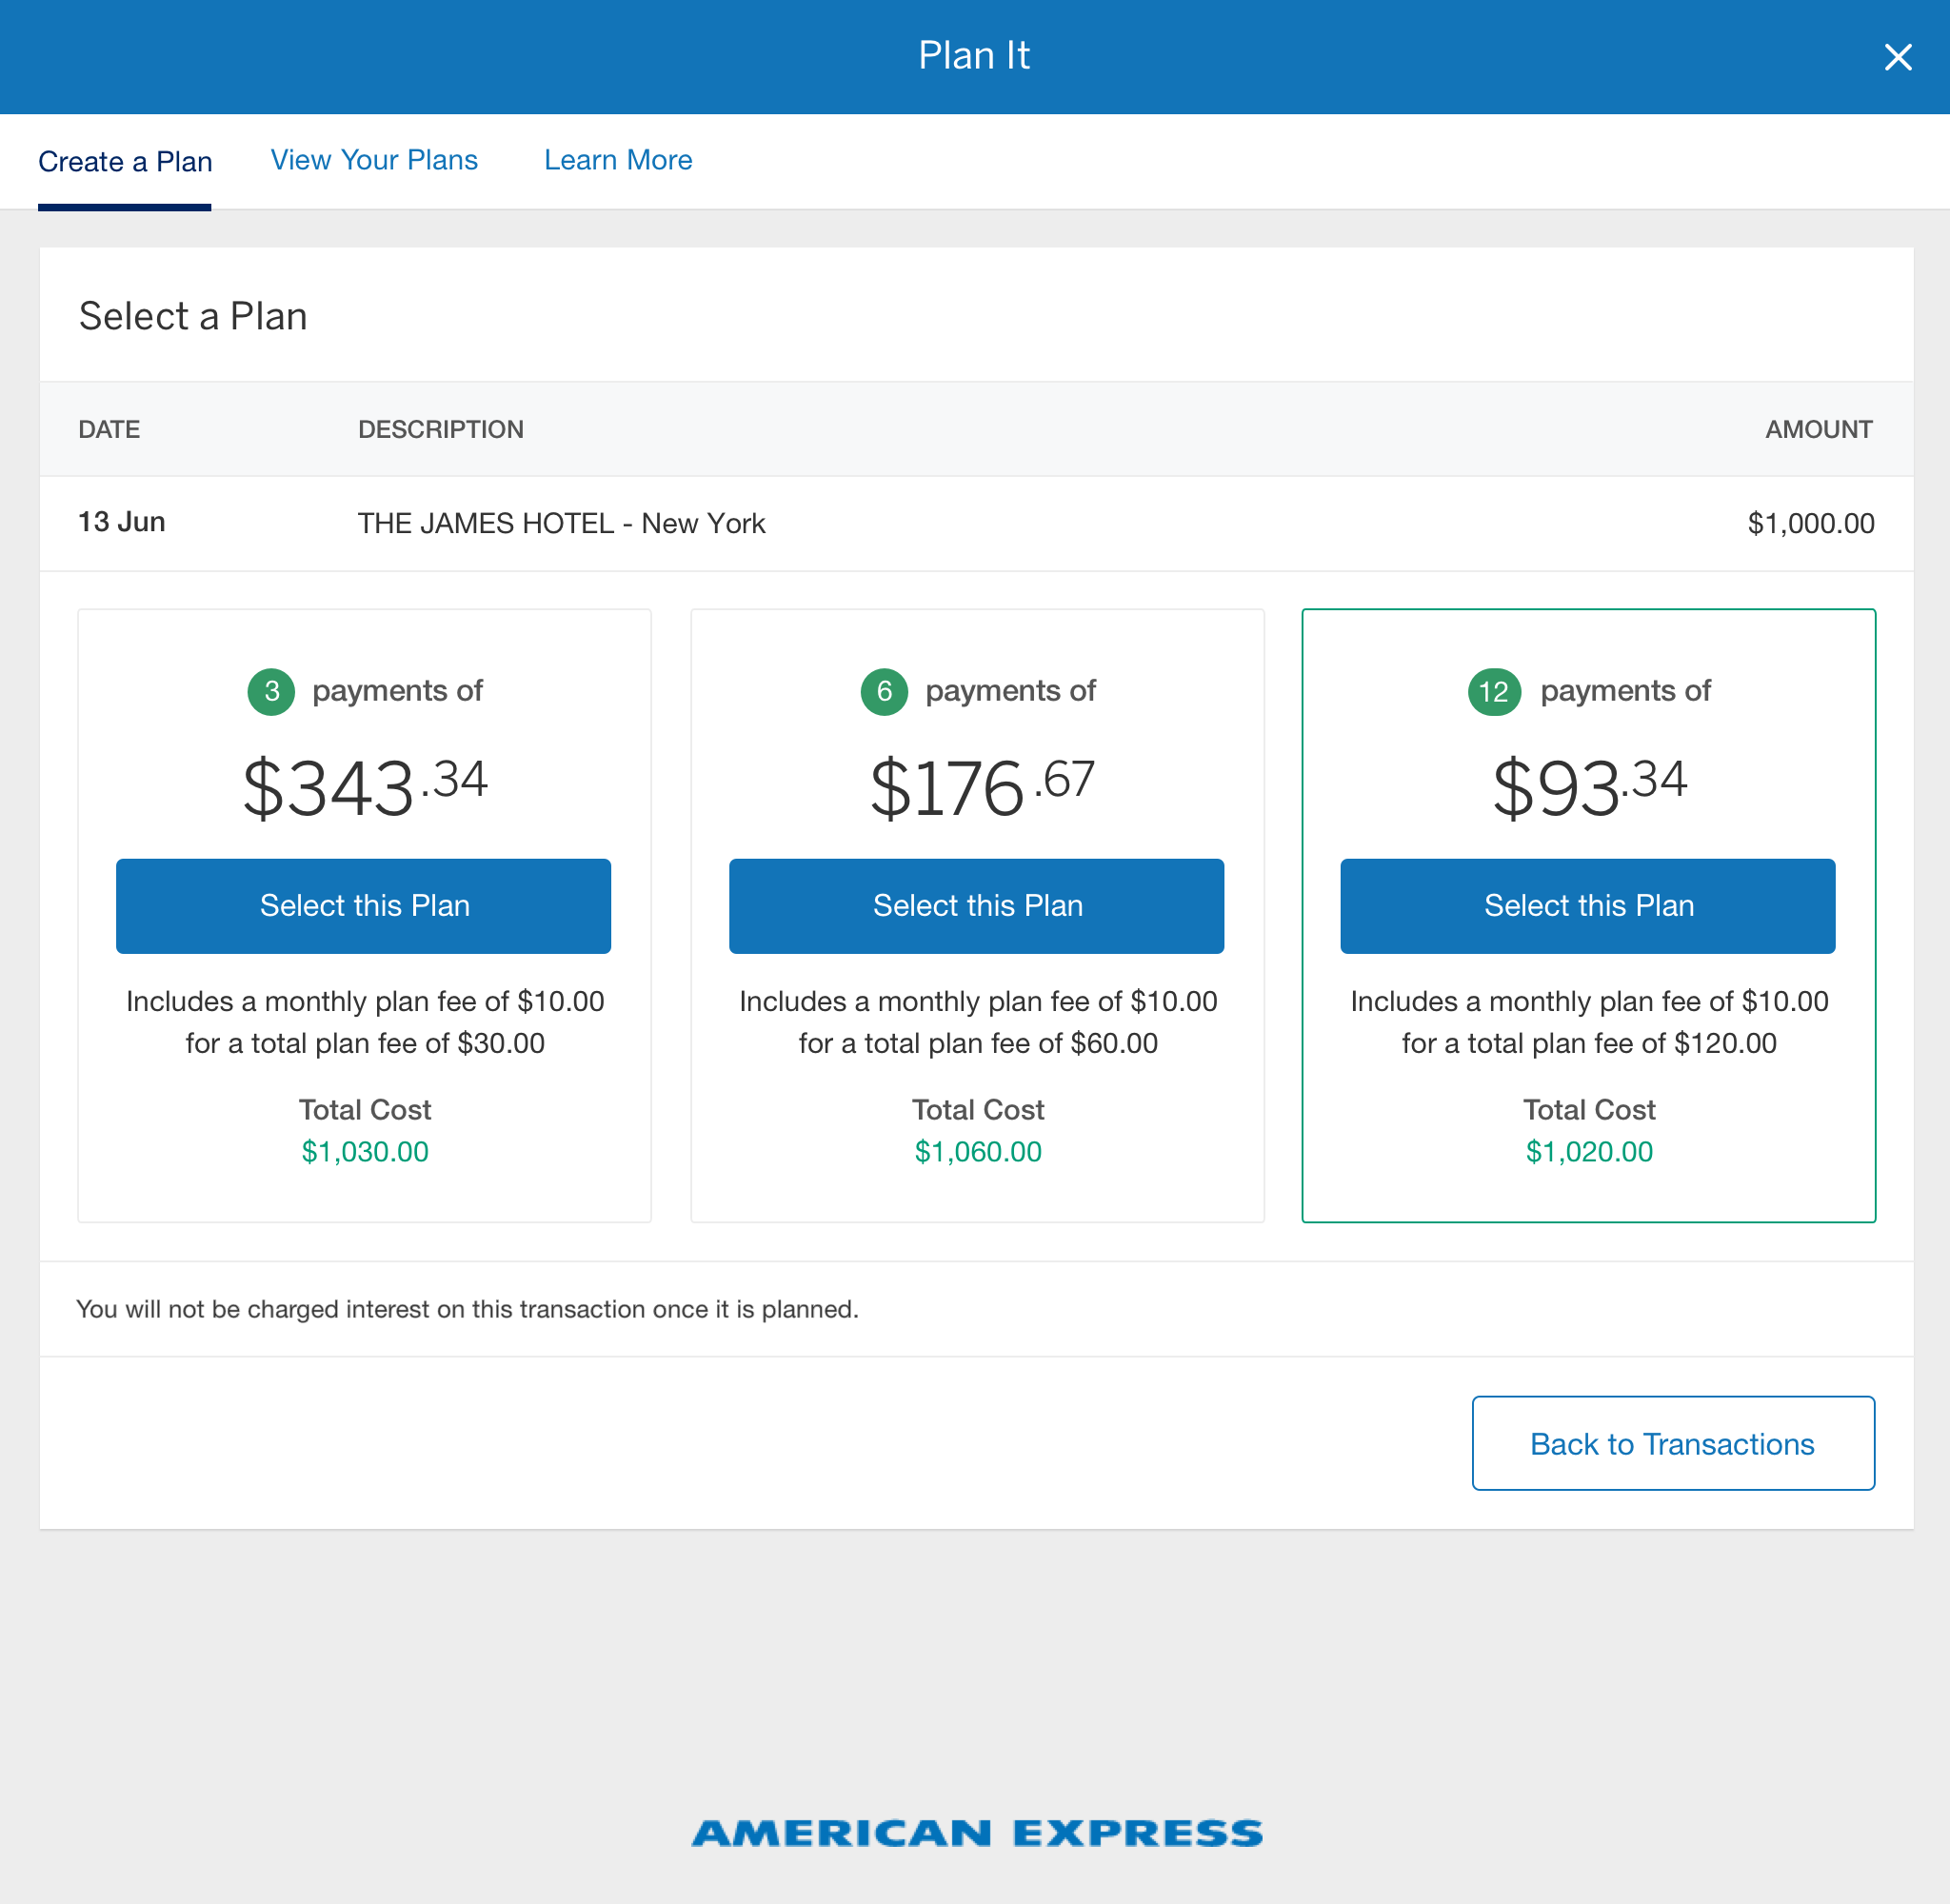Switch to the View Your Plans tab

point(374,160)
